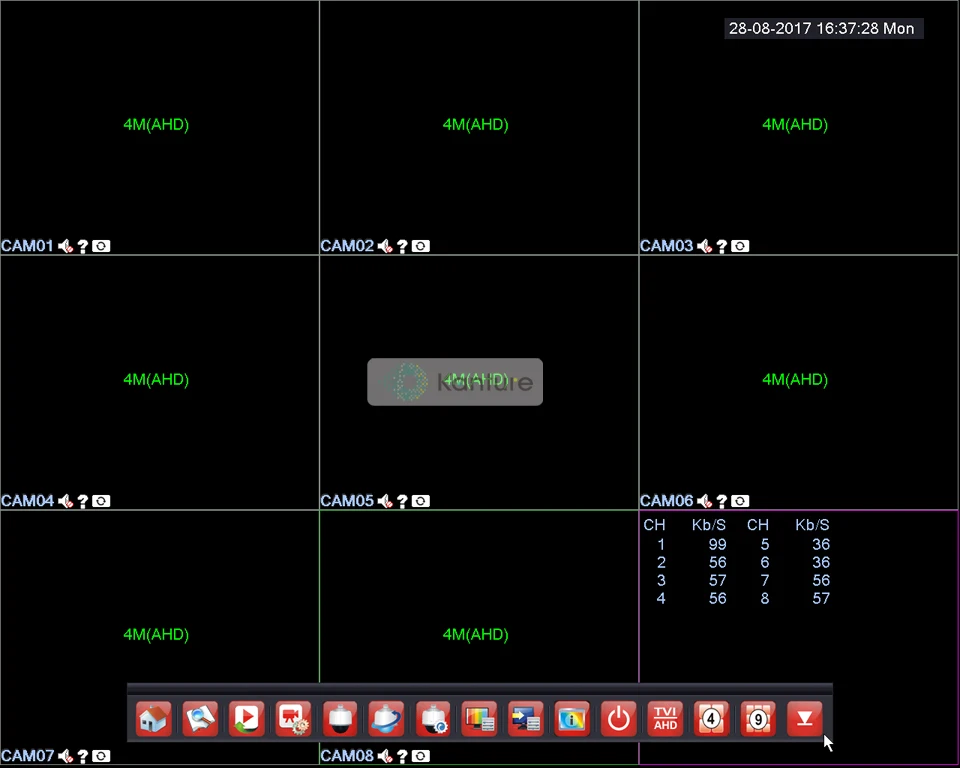Click CAM04 snapshot camera icon
960x768 pixels.
click(101, 501)
